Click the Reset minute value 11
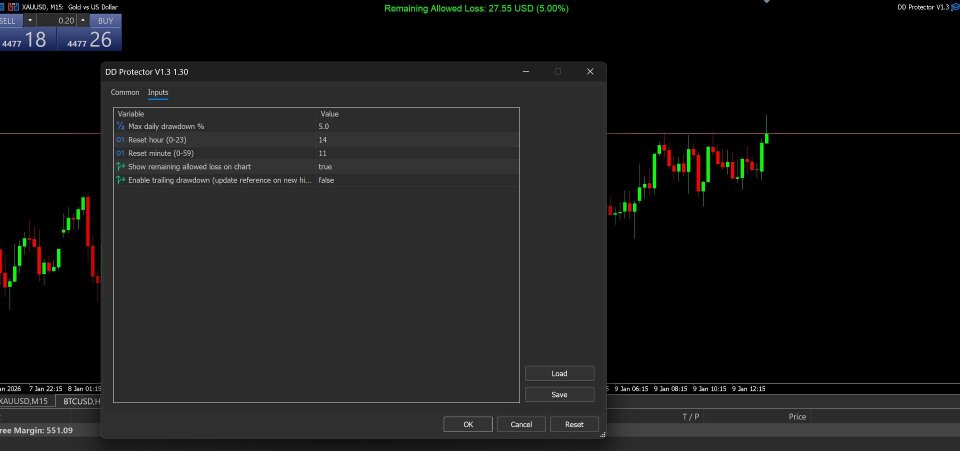 pos(323,154)
